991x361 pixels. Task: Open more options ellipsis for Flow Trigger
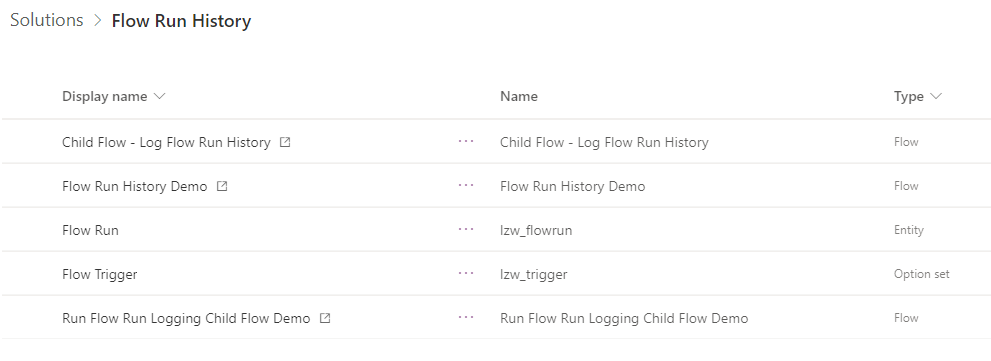[466, 274]
